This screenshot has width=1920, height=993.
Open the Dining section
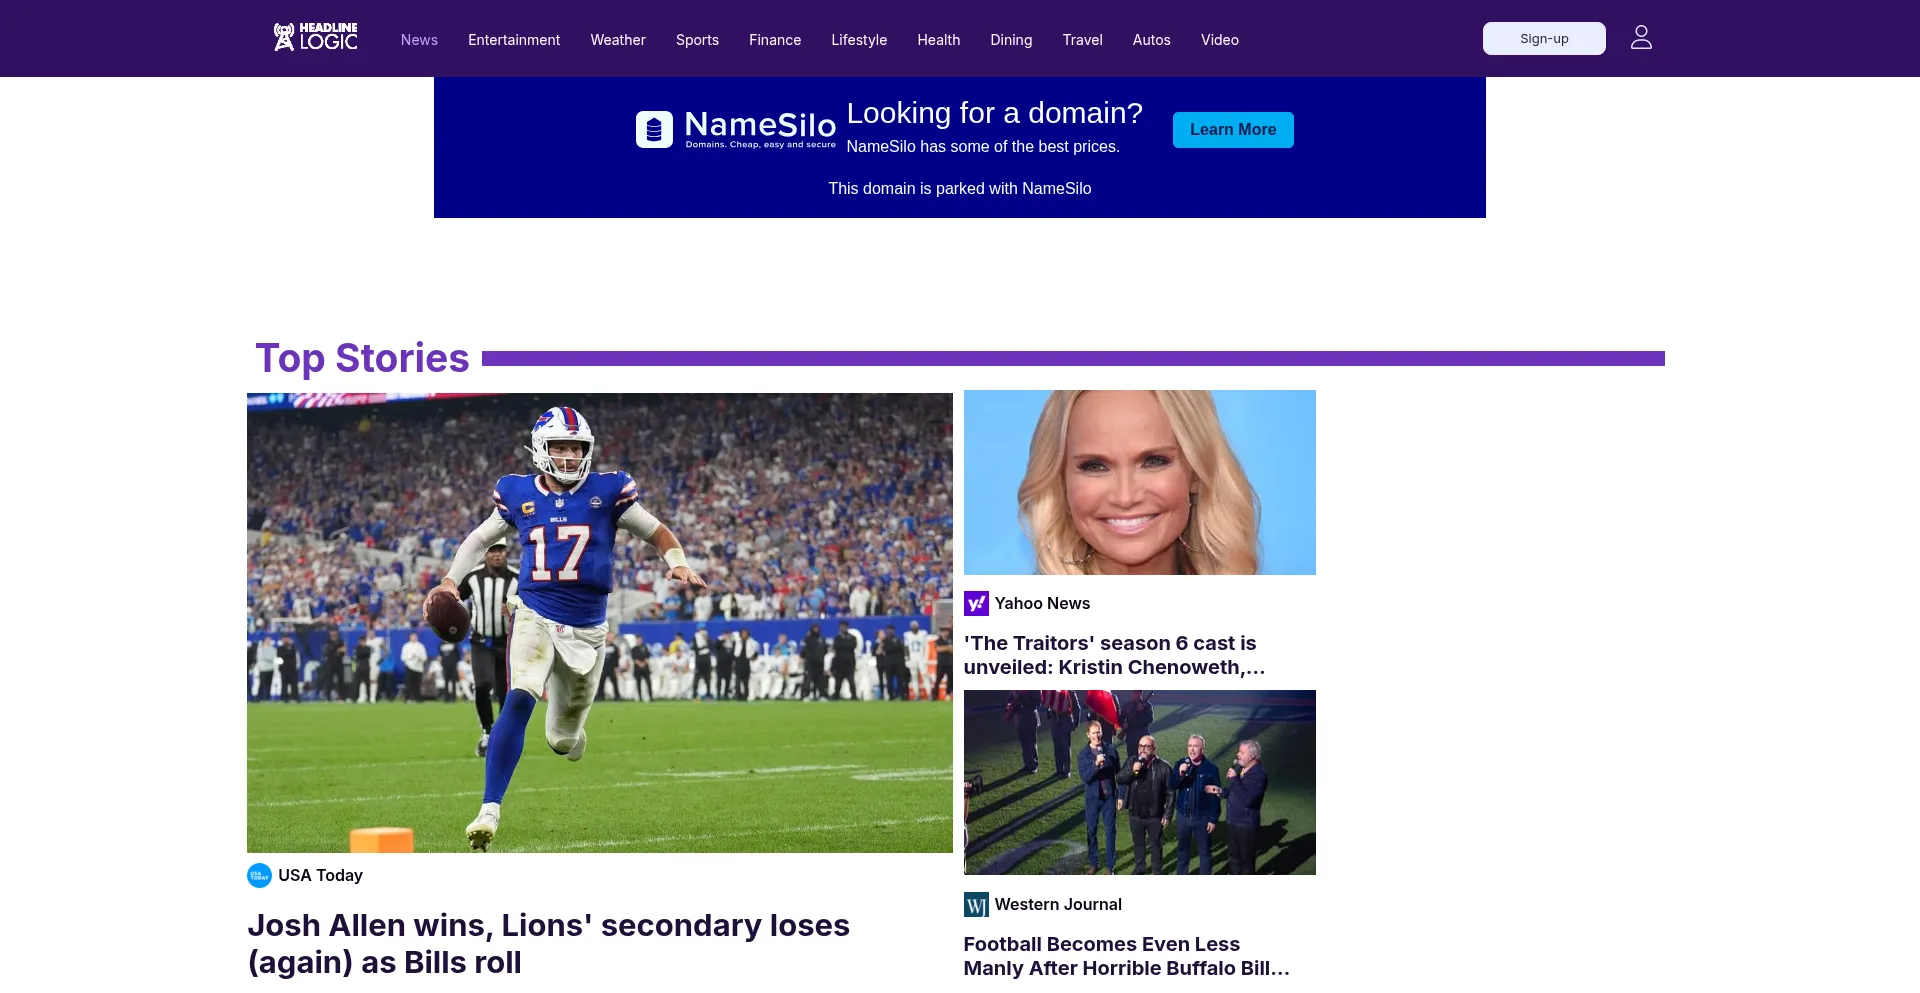(1011, 40)
